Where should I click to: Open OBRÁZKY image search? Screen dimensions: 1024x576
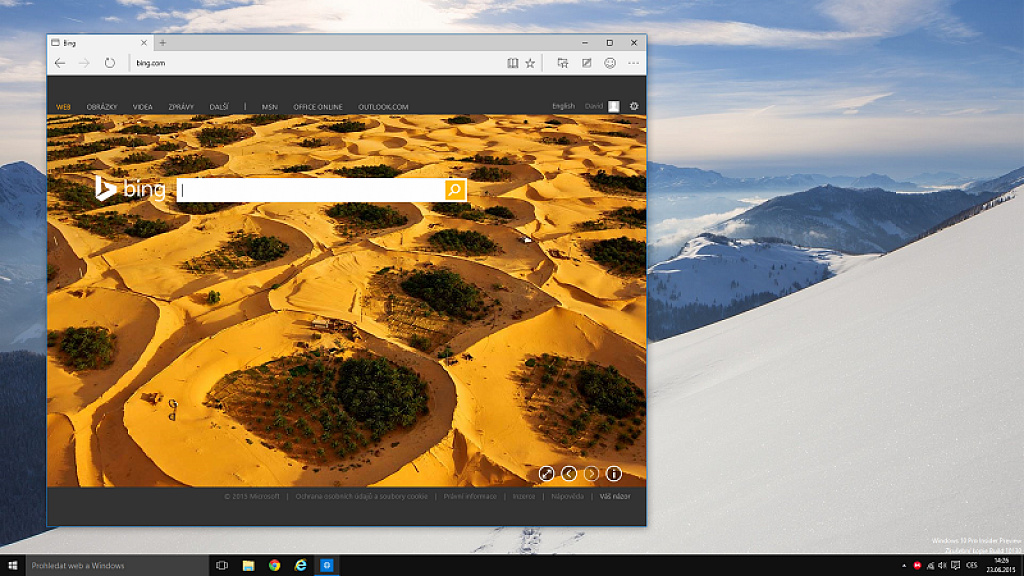tap(102, 107)
